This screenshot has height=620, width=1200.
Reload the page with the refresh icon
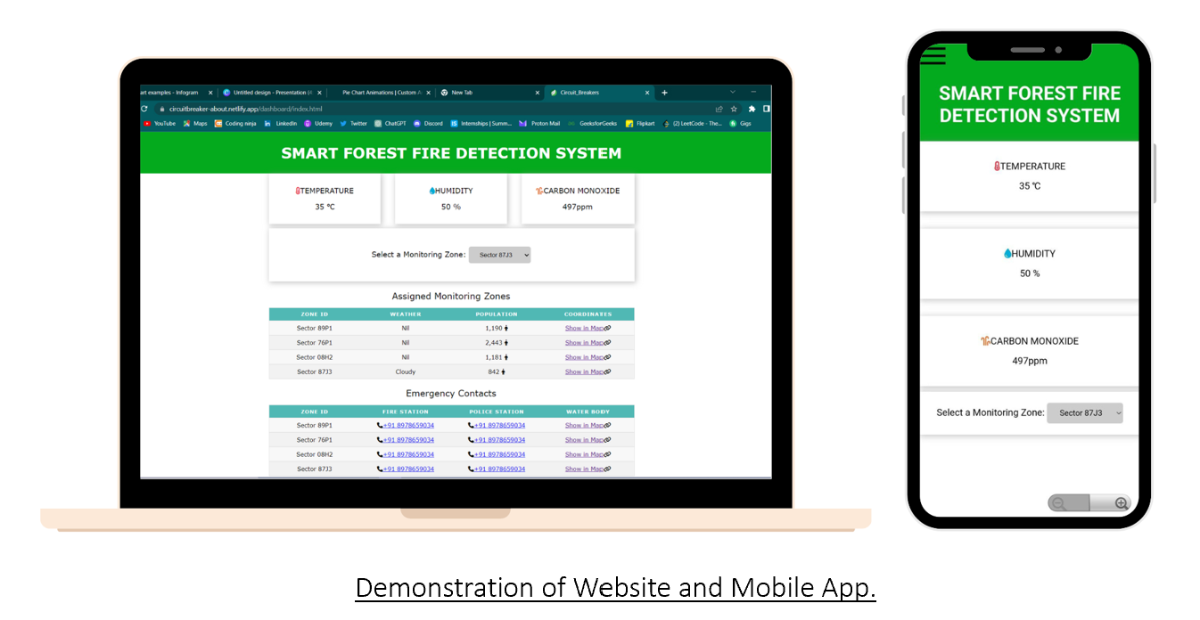144,109
